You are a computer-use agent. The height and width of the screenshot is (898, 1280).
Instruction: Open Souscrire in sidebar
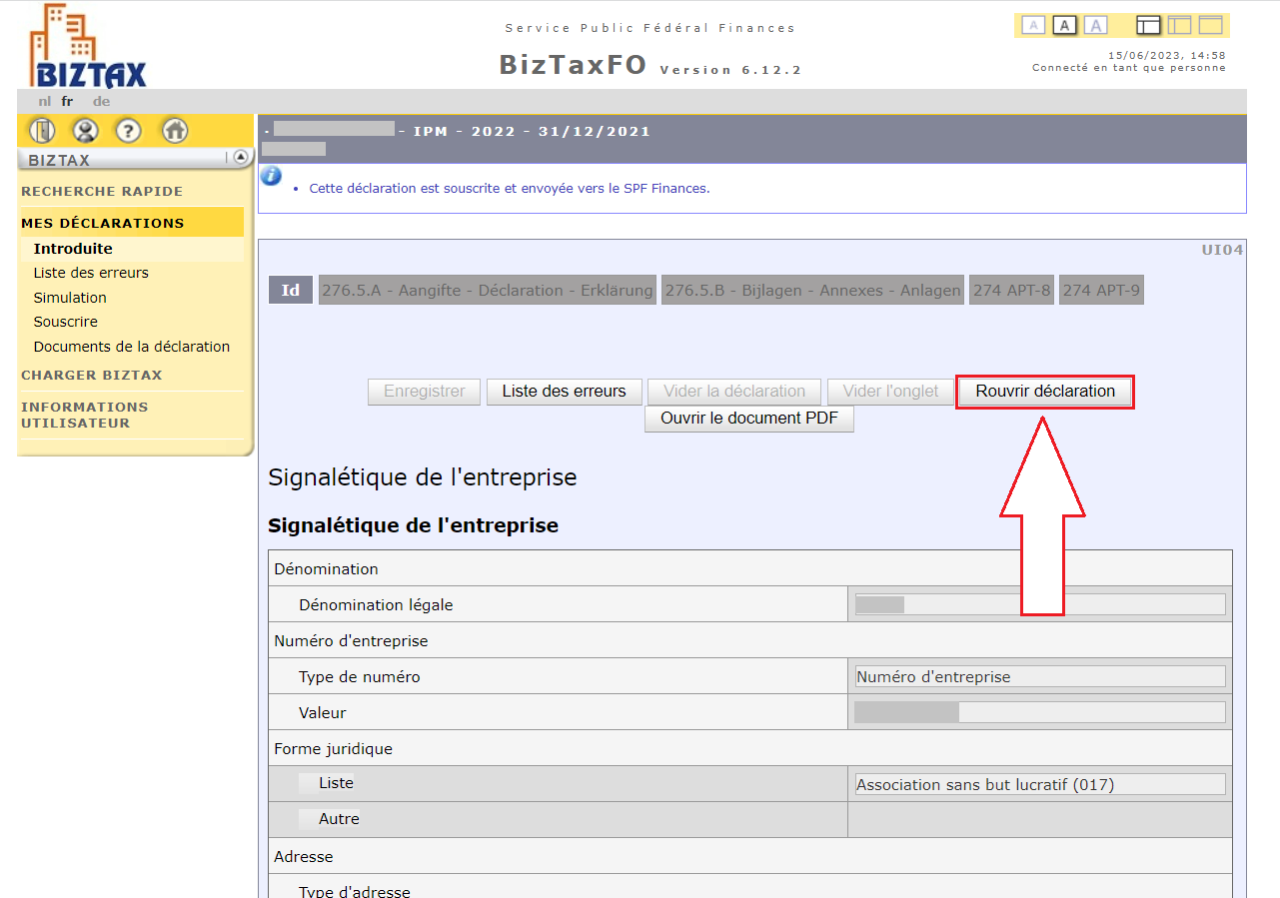[x=66, y=322]
